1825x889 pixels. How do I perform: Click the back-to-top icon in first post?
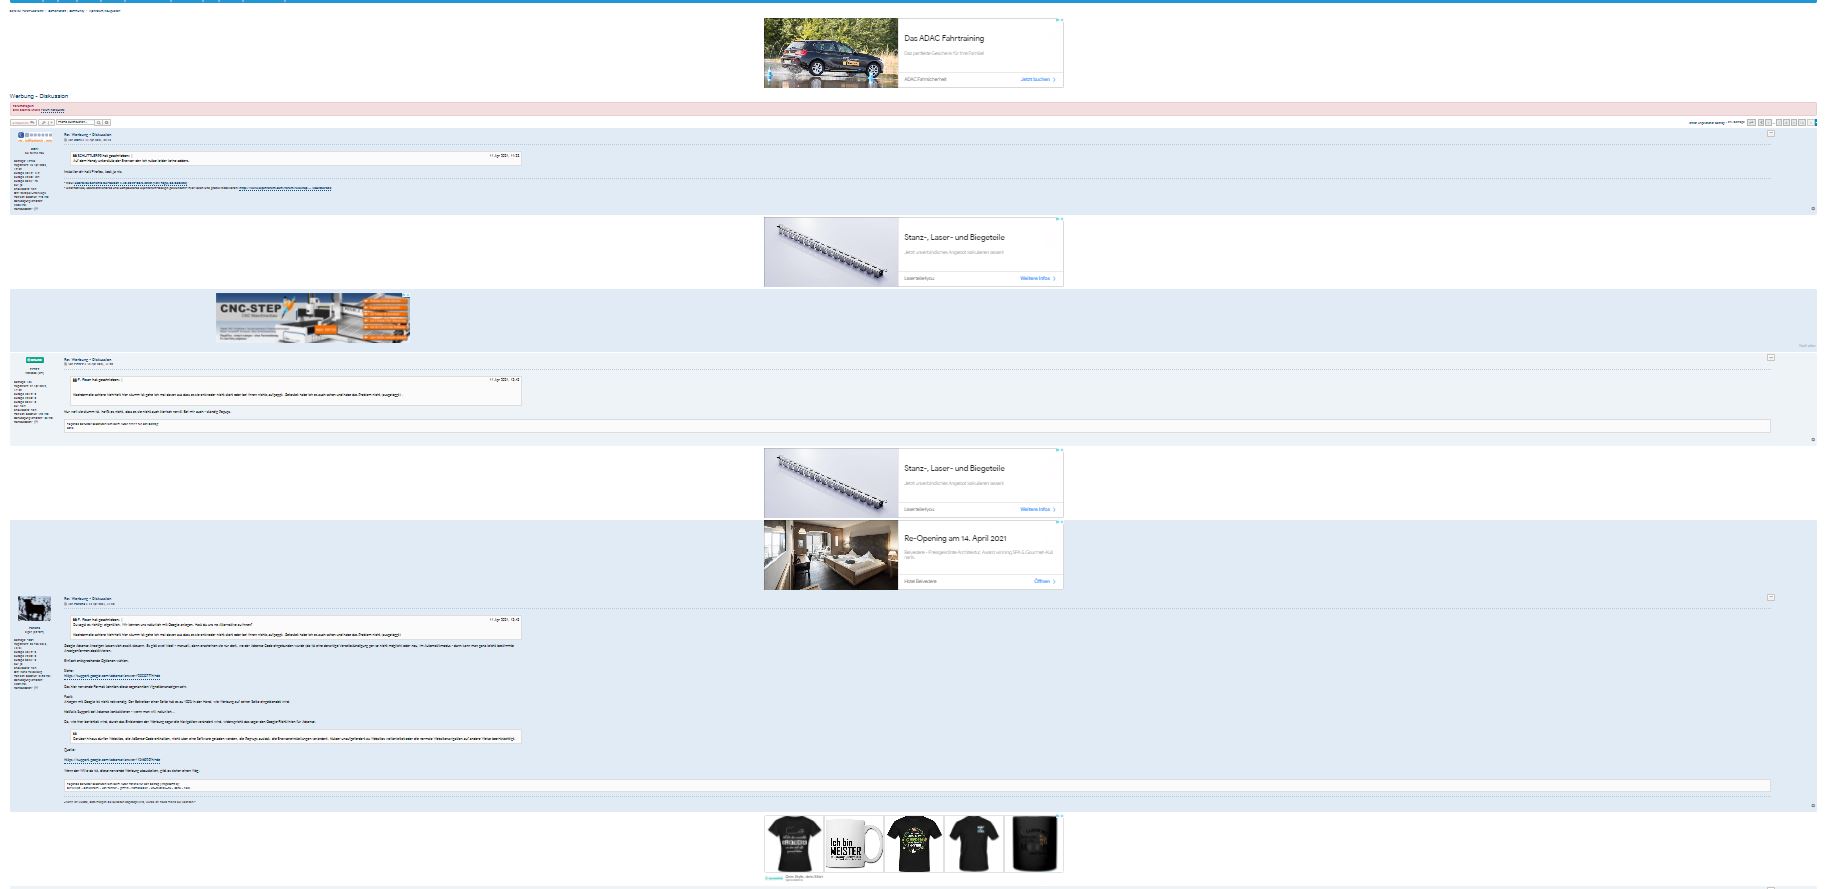(x=1813, y=209)
